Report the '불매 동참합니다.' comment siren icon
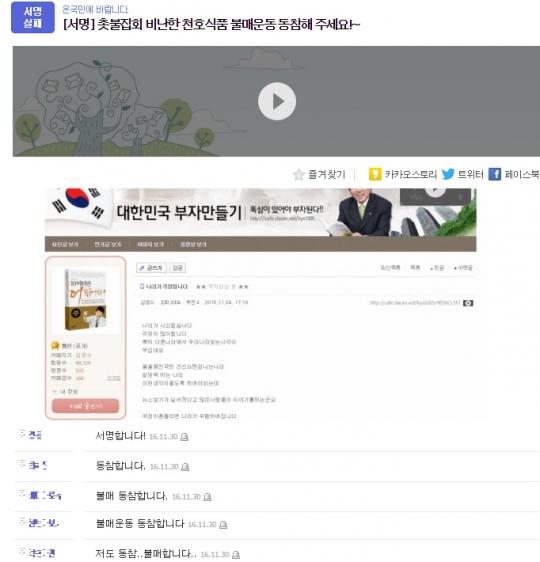The height and width of the screenshot is (562, 540). coord(207,497)
